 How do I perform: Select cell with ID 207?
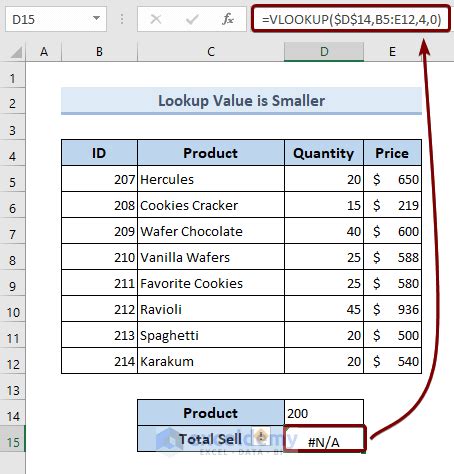coord(99,179)
